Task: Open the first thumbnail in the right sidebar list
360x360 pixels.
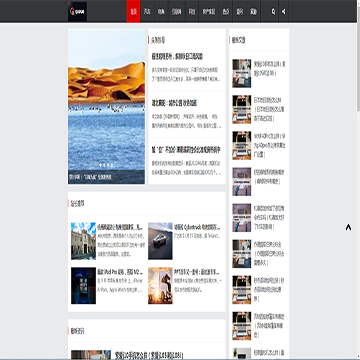Action: click(242, 73)
